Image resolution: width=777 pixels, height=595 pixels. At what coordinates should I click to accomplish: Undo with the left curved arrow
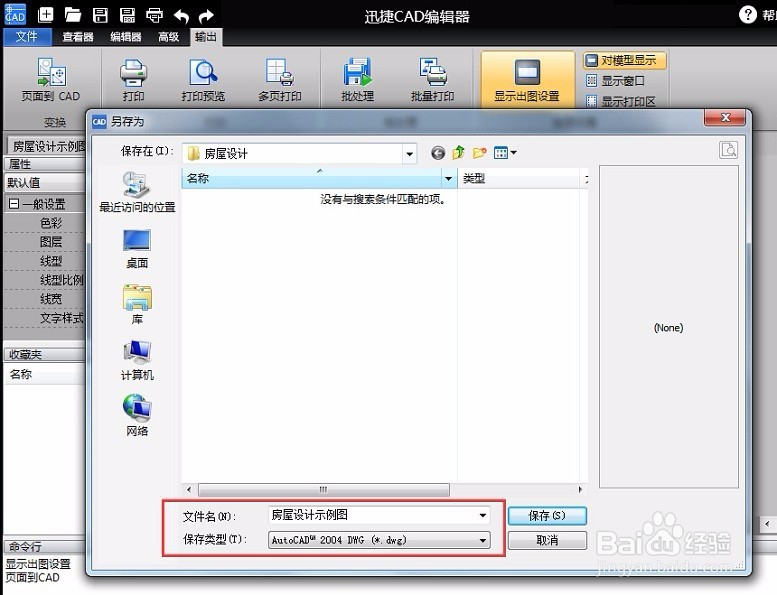coord(181,16)
